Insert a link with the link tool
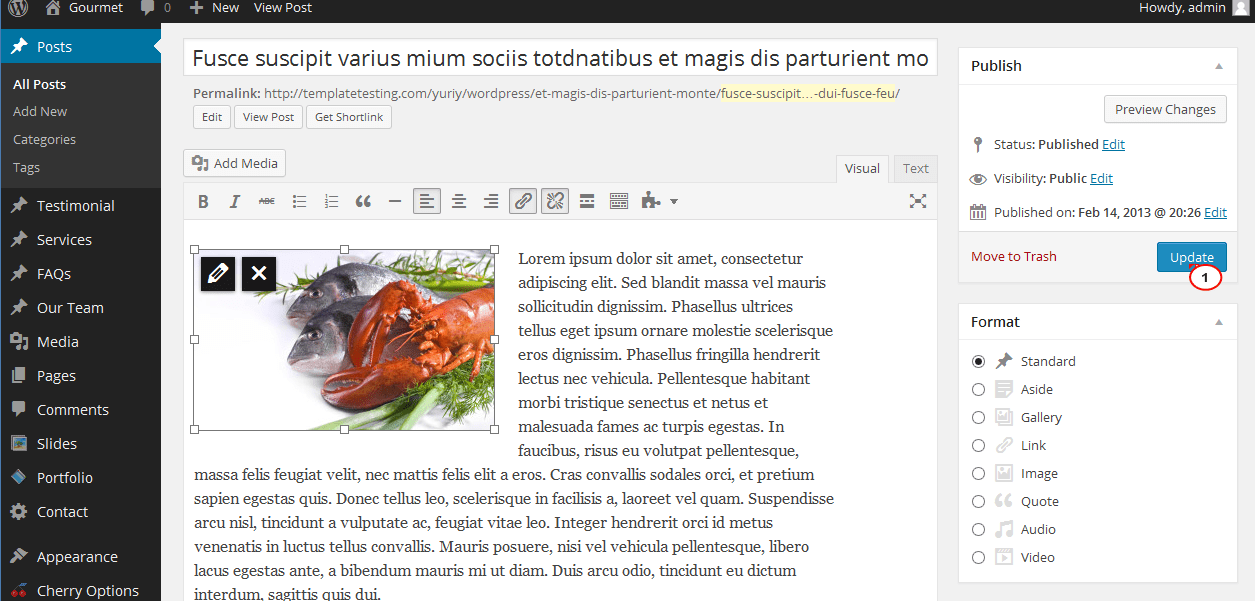Screen dimensions: 1255x601 coord(522,200)
